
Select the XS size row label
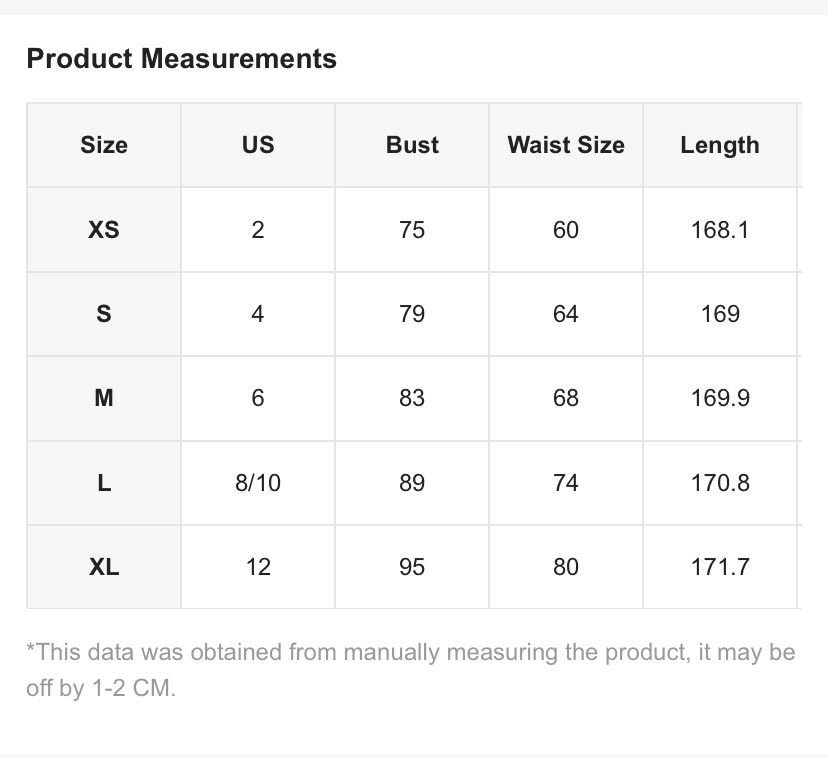coord(104,230)
